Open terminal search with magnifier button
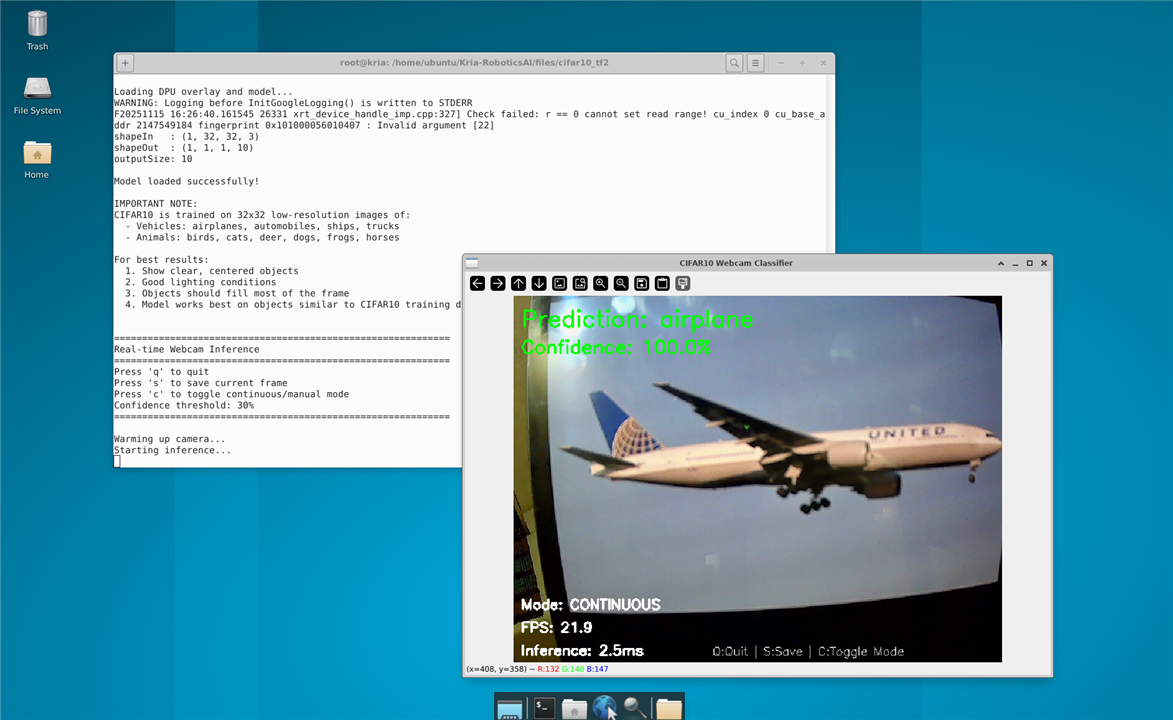Screen dimensions: 1173x720 (x=734, y=63)
